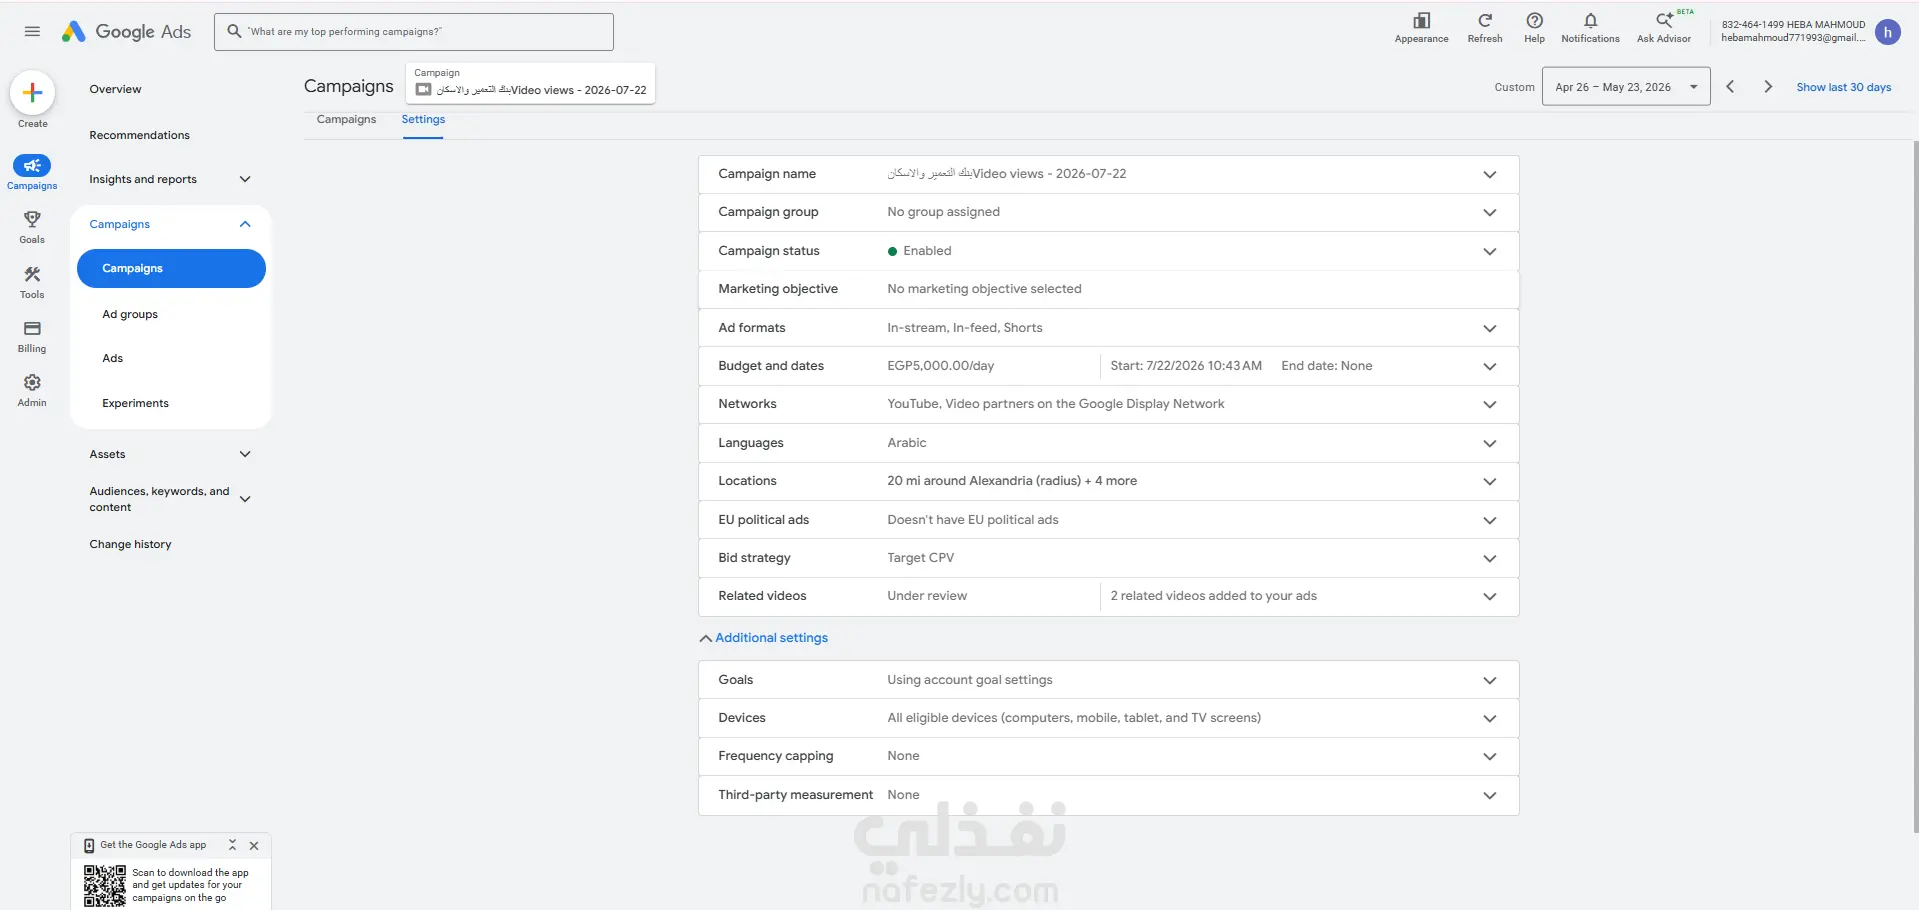The height and width of the screenshot is (910, 1919).
Task: Open Recommendations page
Action: 139,135
